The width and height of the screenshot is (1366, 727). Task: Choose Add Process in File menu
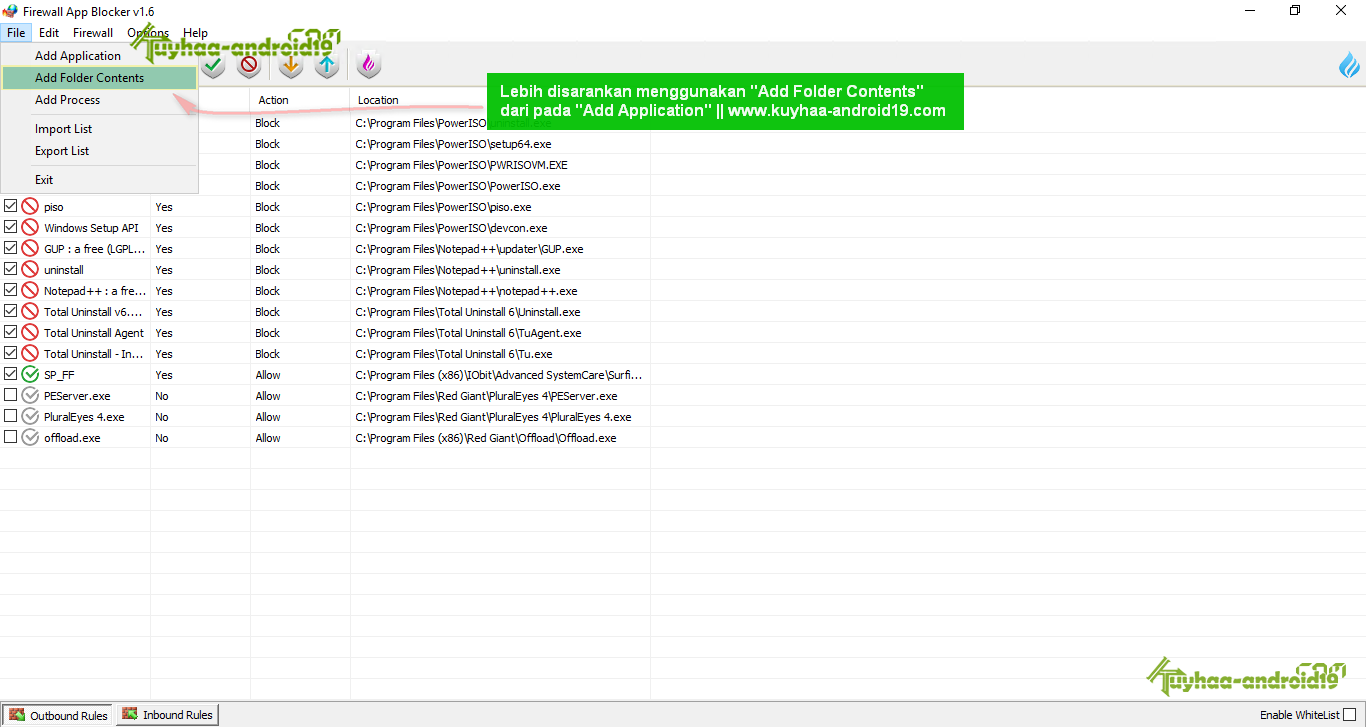click(x=99, y=100)
